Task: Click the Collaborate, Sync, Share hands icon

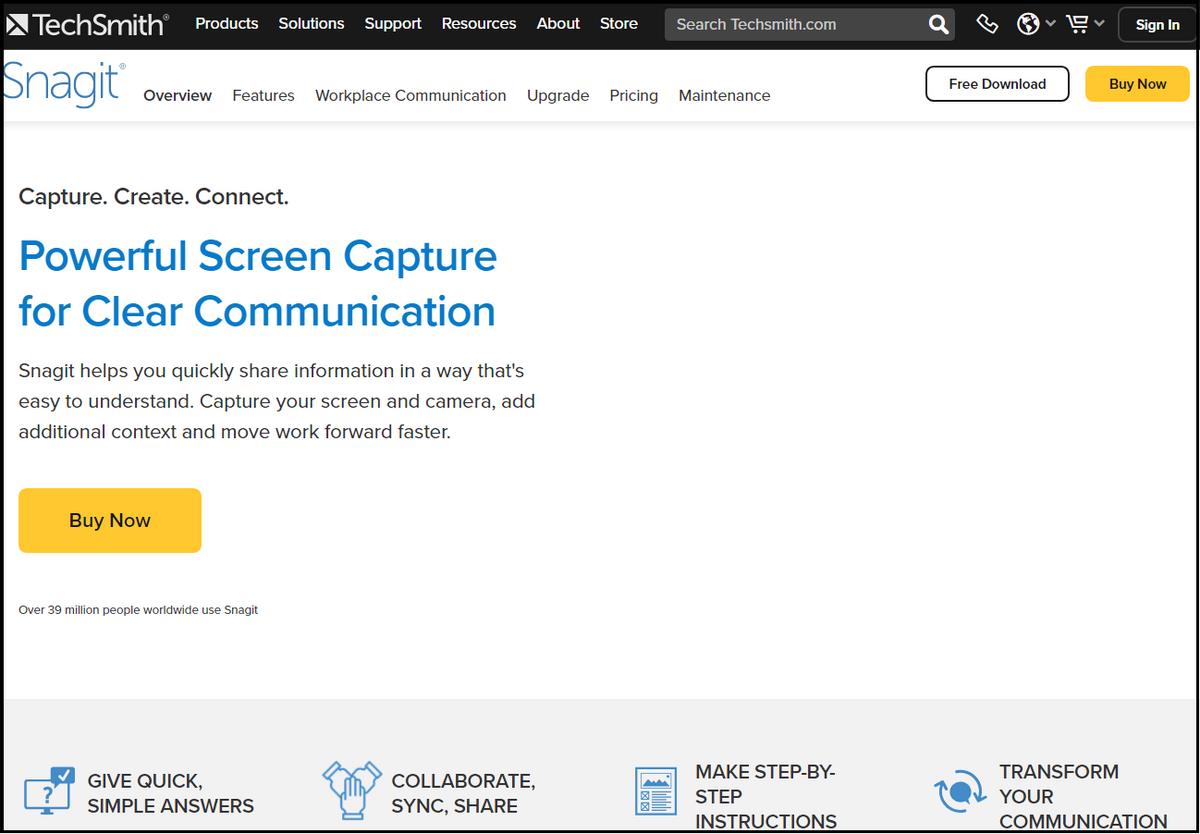Action: [351, 790]
